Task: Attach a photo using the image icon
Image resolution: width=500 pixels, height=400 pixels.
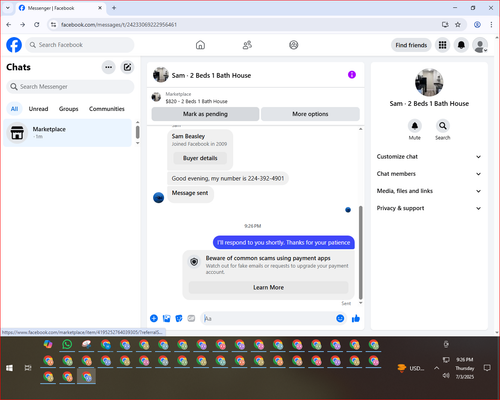Action: [166, 318]
